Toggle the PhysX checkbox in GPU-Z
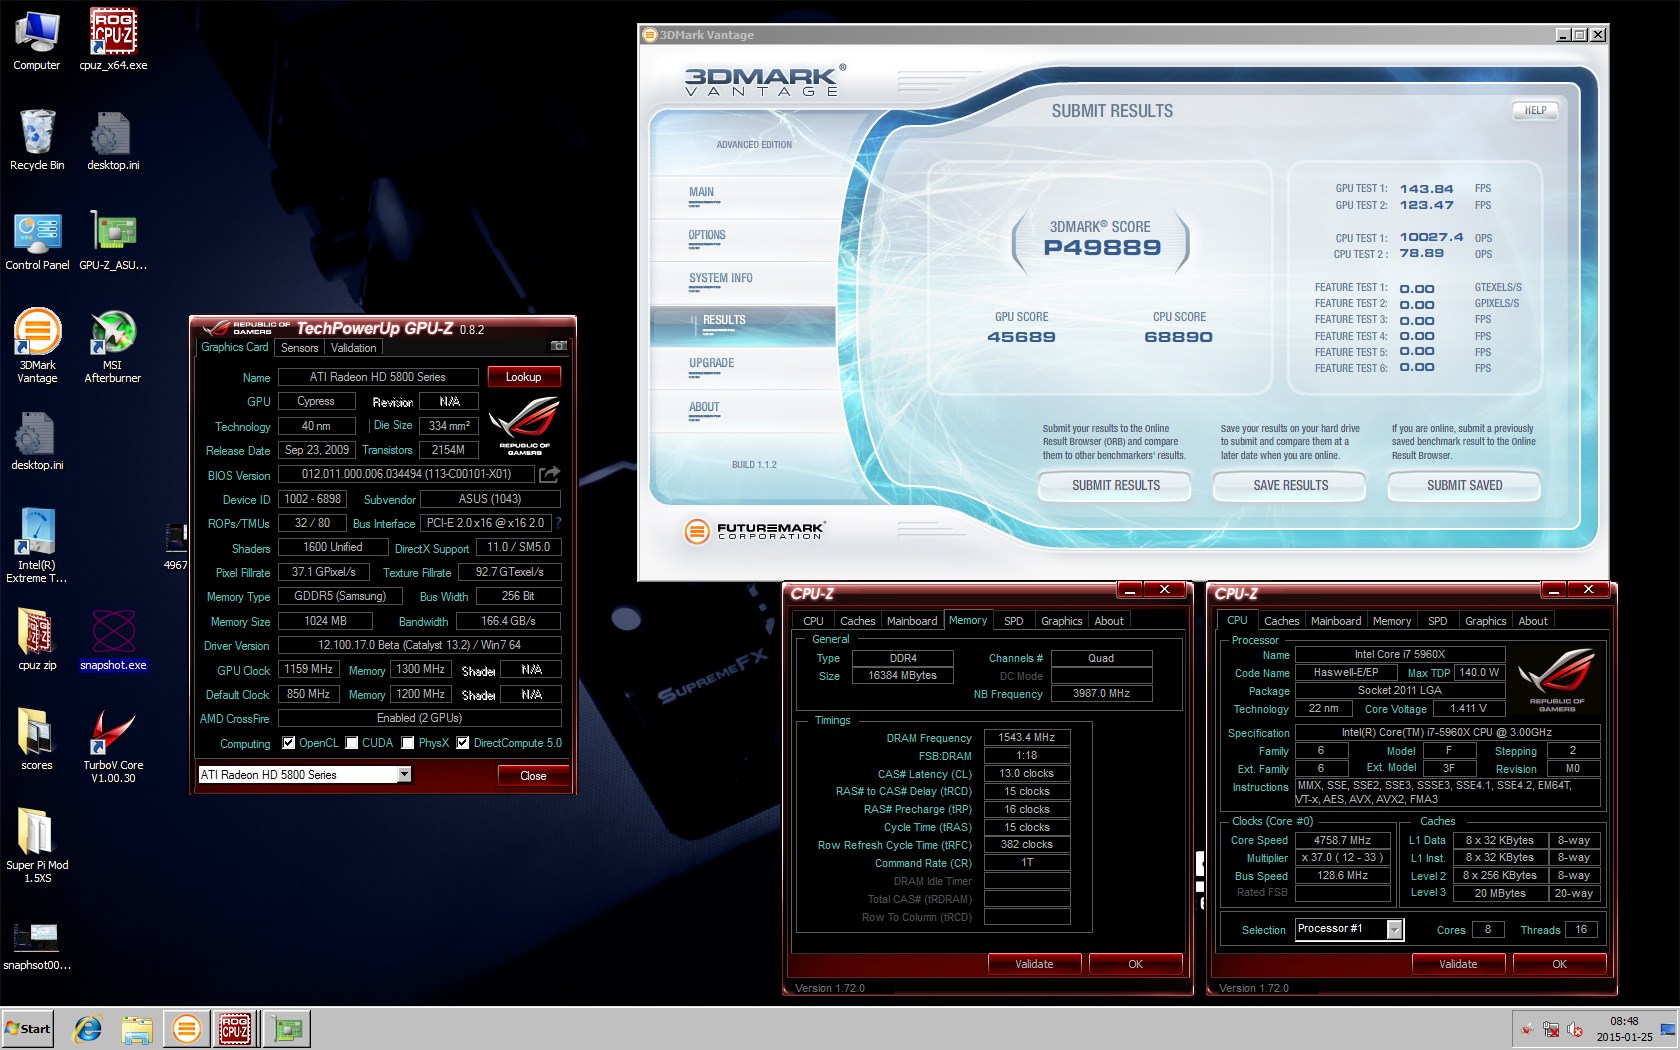1680x1050 pixels. pos(408,743)
